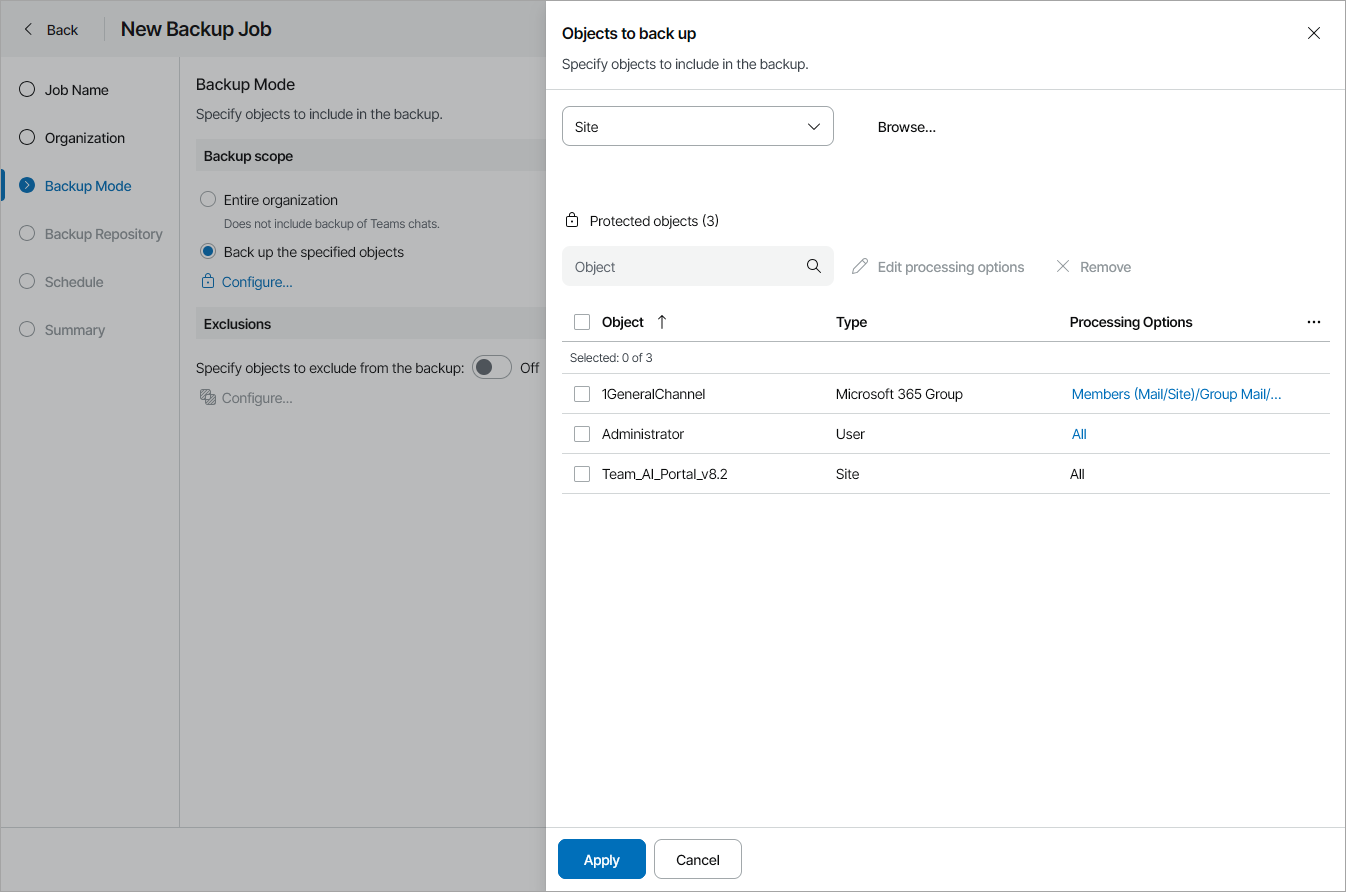Viewport: 1346px width, 892px height.
Task: Select the Administrator row checkbox
Action: 582,434
